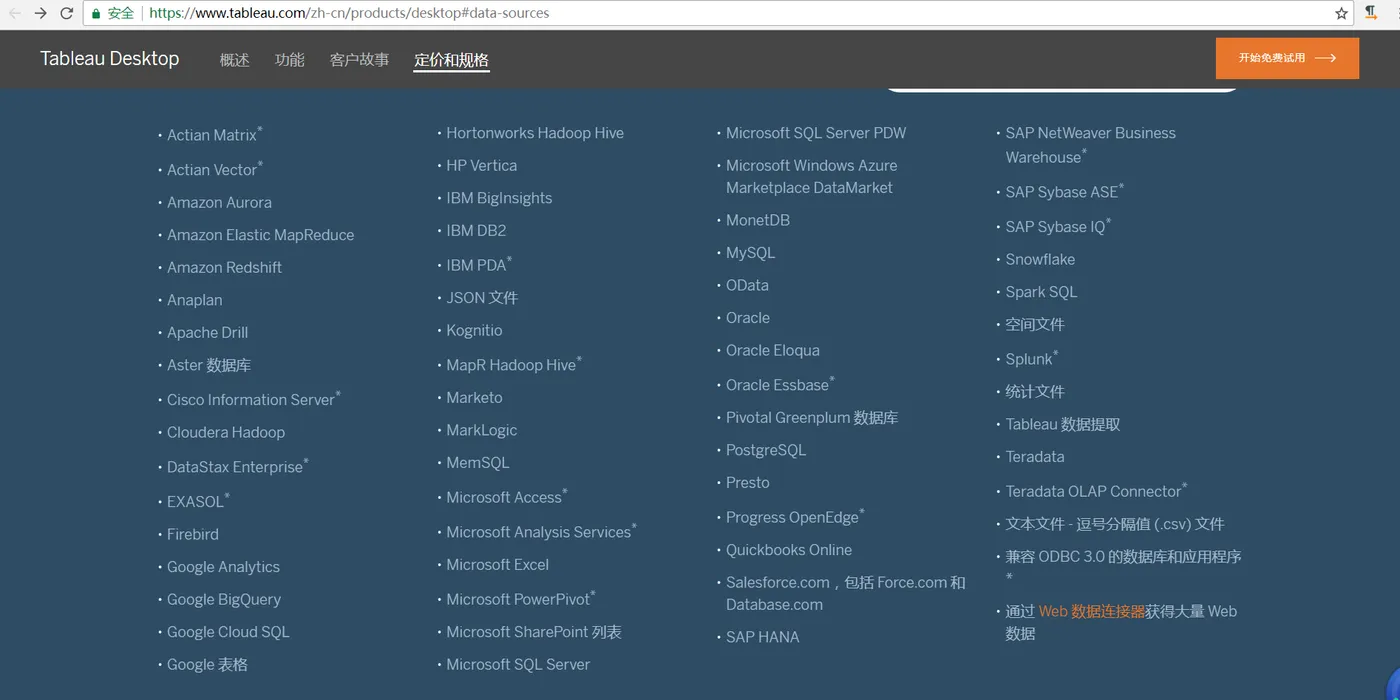
Task: Click PostgreSQL list entry
Action: [x=766, y=450]
